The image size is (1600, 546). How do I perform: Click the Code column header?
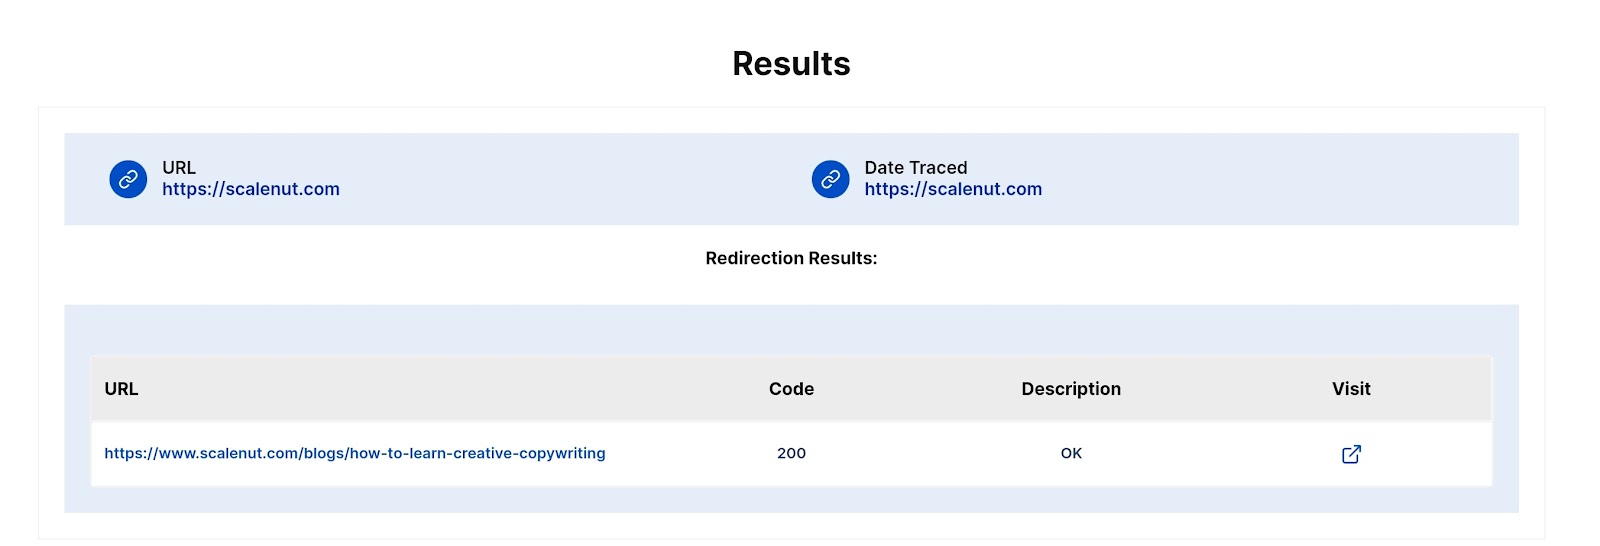(x=791, y=389)
